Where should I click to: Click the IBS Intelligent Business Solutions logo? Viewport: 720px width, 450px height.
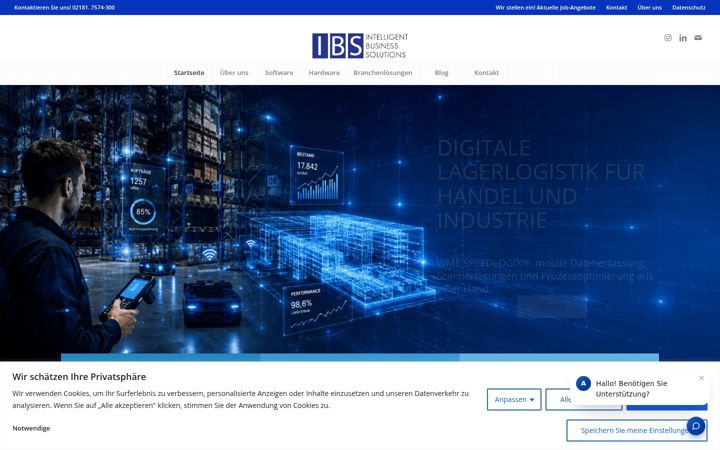360,45
